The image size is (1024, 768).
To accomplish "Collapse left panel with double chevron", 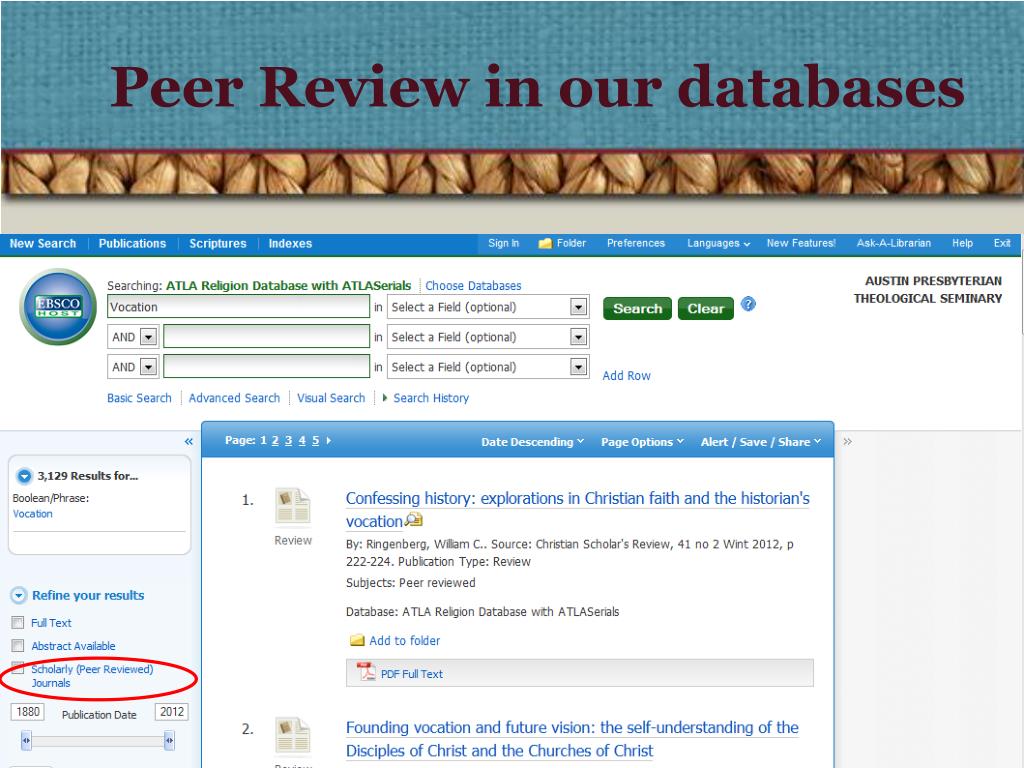I will click(189, 442).
